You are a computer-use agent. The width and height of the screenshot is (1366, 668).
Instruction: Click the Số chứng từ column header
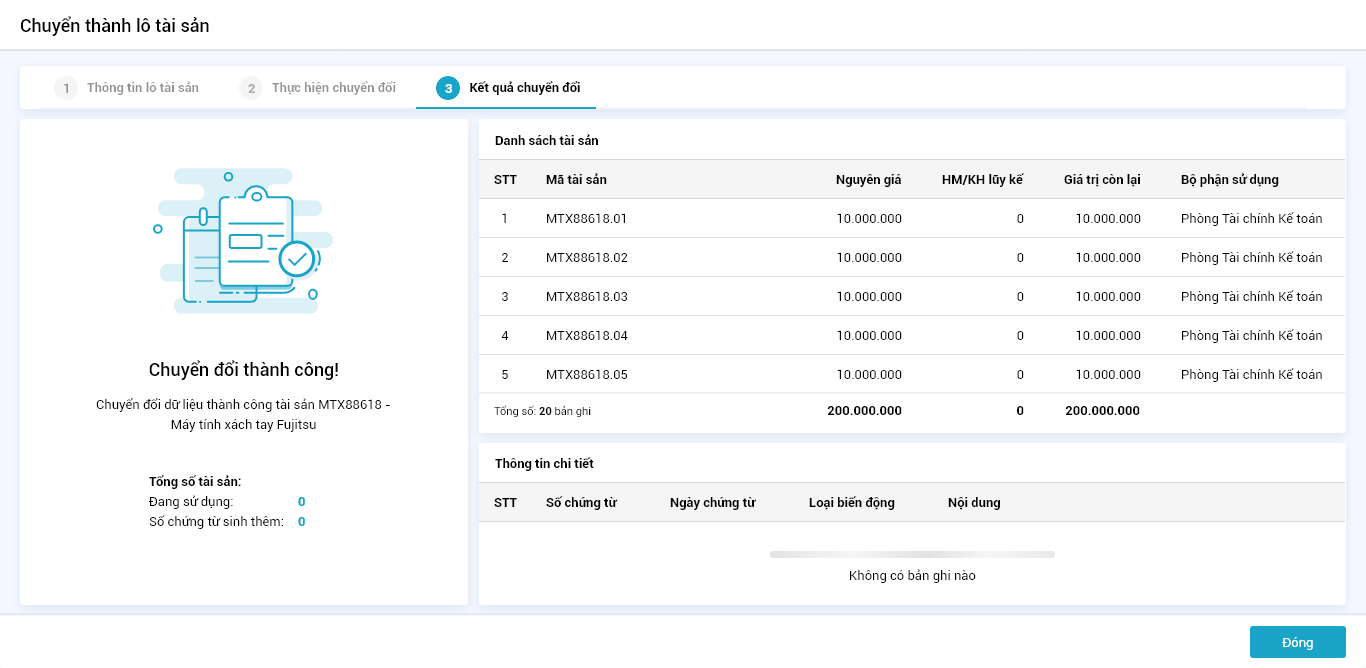[x=581, y=502]
